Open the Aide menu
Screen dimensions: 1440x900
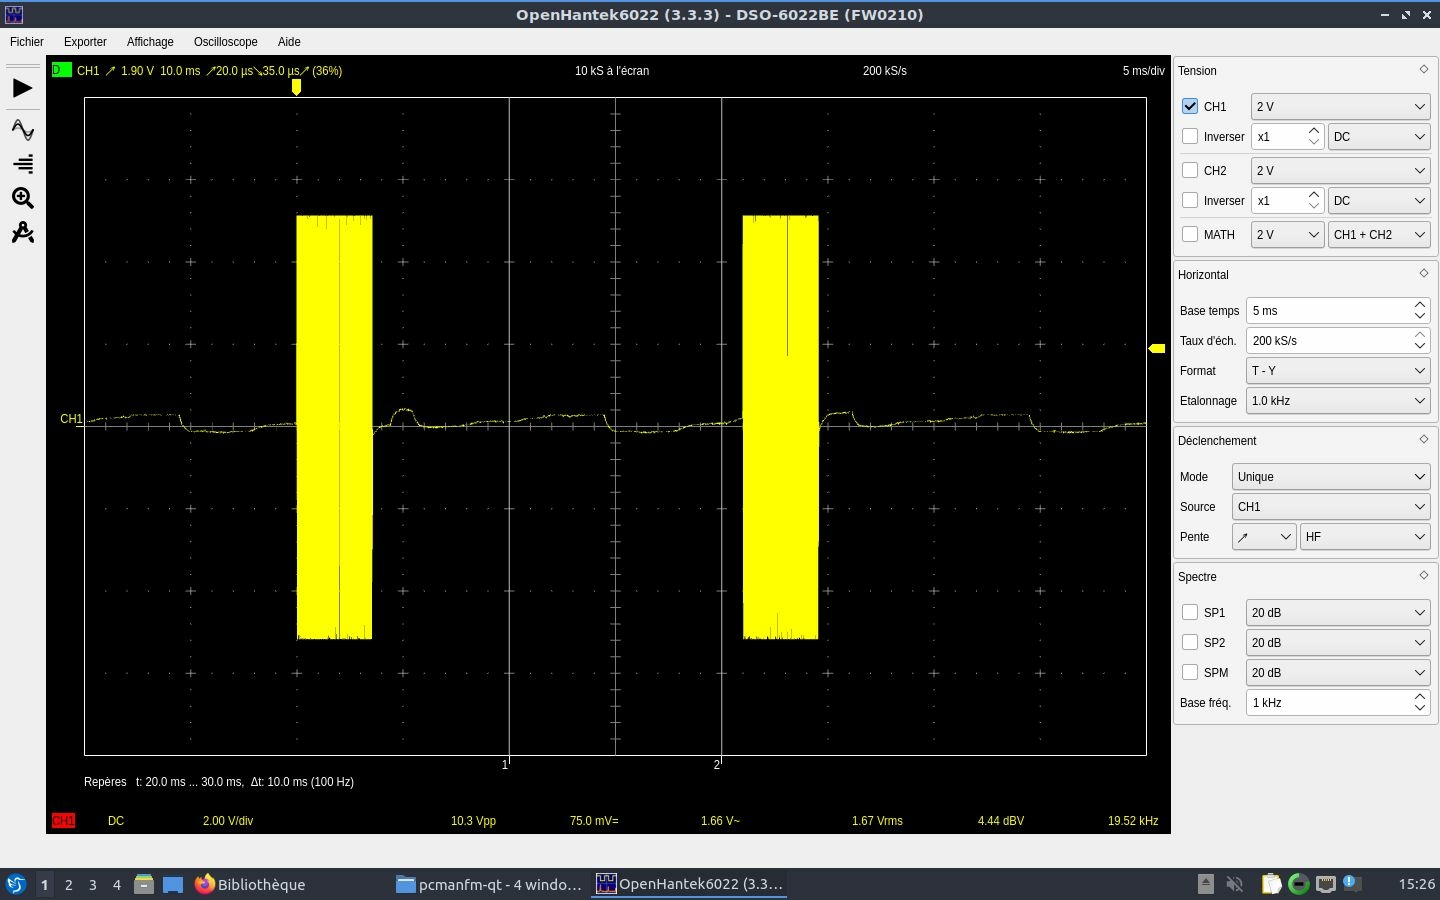(x=289, y=41)
